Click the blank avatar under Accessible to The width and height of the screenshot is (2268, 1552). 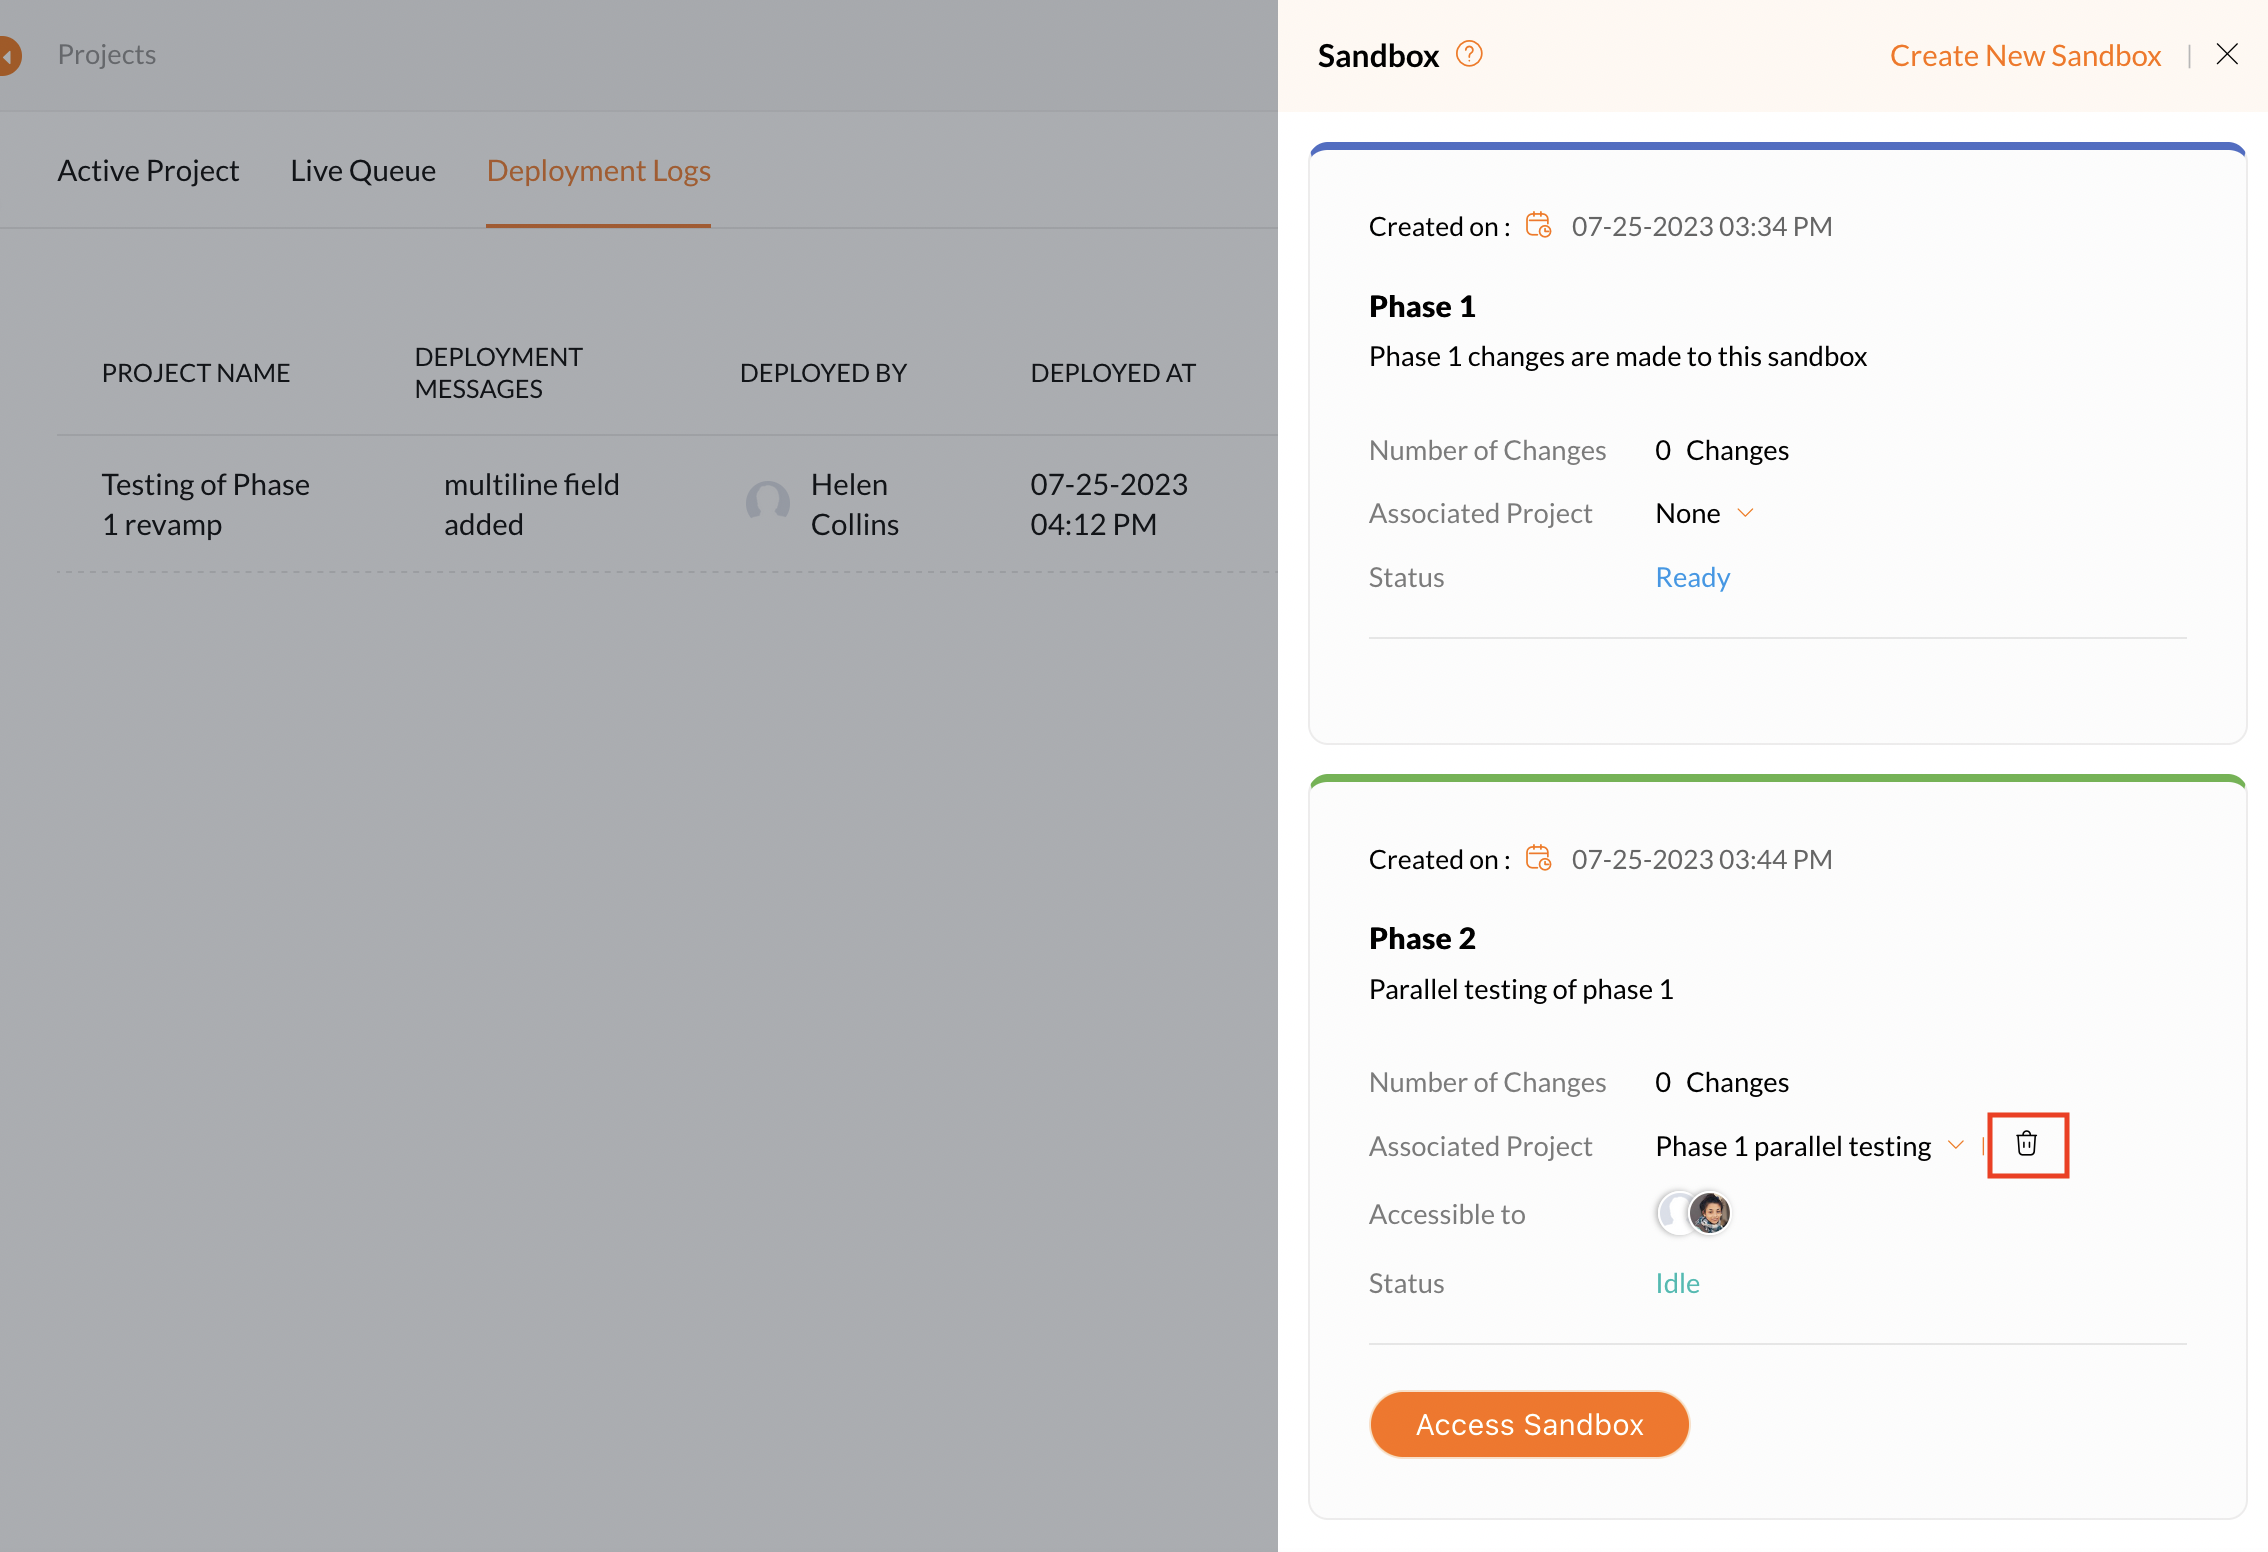1672,1213
